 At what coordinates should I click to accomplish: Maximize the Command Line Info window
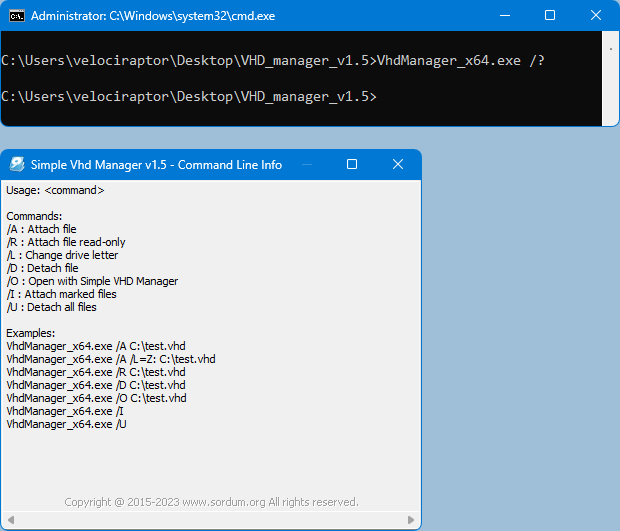[351, 165]
